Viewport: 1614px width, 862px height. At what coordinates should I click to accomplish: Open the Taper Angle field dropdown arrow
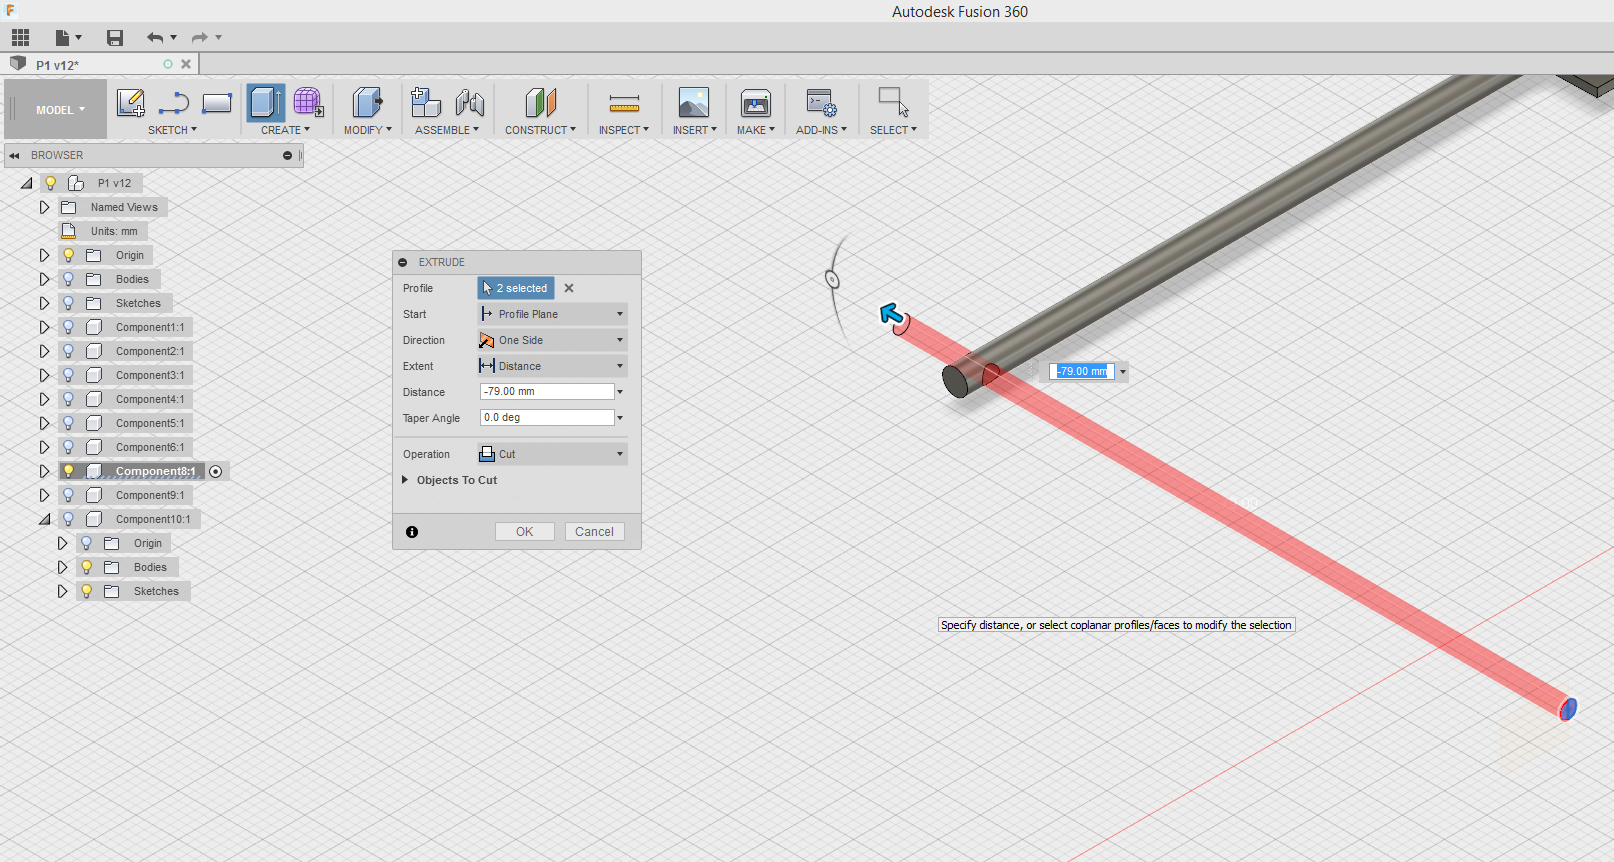click(620, 418)
